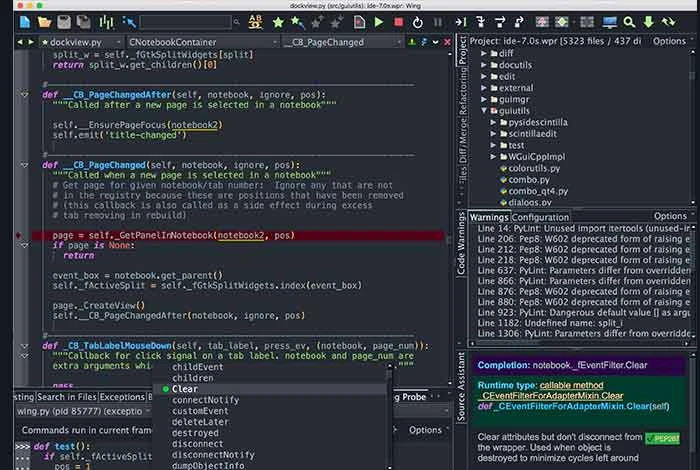This screenshot has height=470, width=700.
Task: Open the Search in Files tab
Action: click(x=67, y=397)
